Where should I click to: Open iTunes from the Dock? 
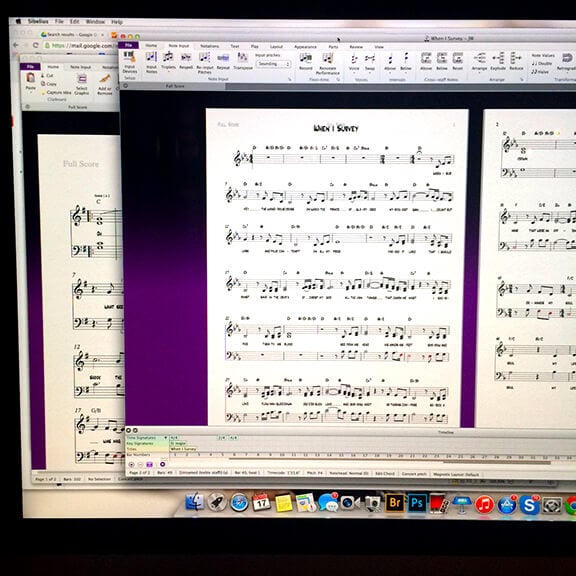[x=484, y=504]
